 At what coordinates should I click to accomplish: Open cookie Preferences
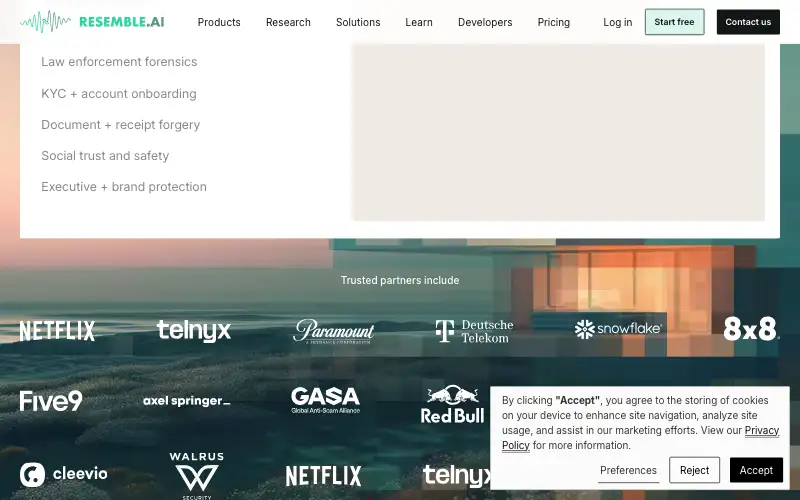(x=629, y=470)
